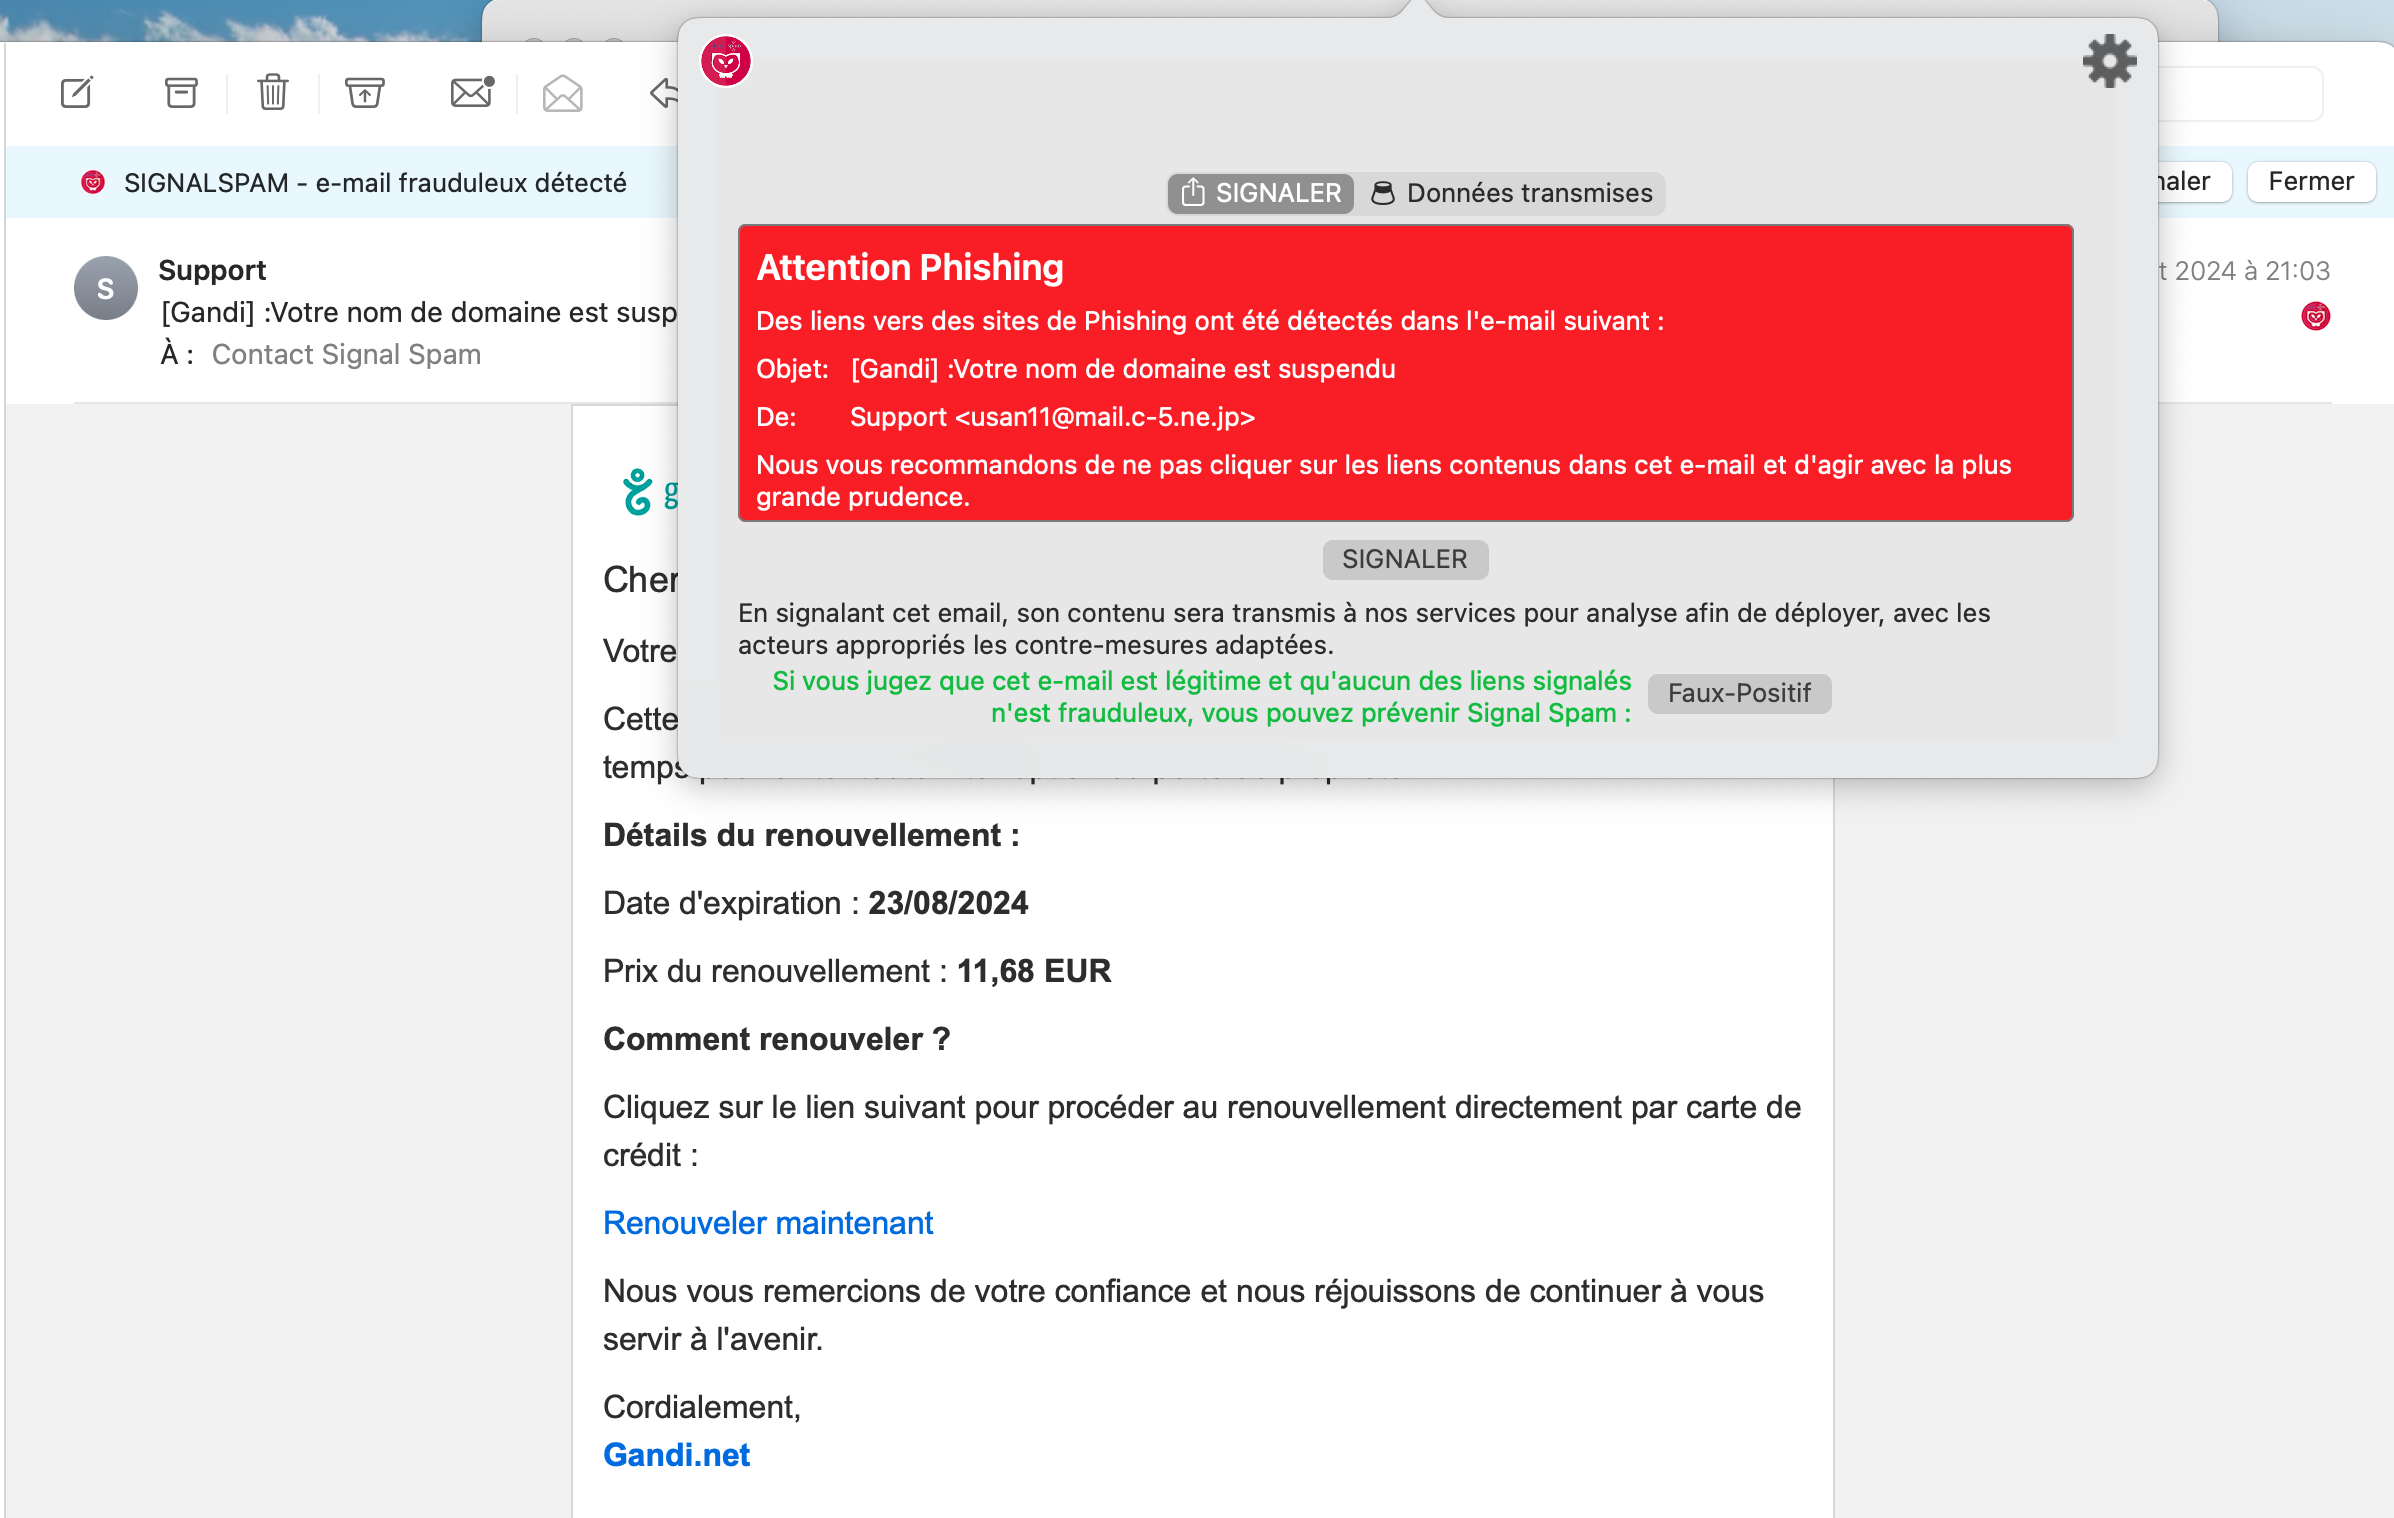Click Signal Spam badge in banner
The width and height of the screenshot is (2394, 1518).
[x=93, y=183]
